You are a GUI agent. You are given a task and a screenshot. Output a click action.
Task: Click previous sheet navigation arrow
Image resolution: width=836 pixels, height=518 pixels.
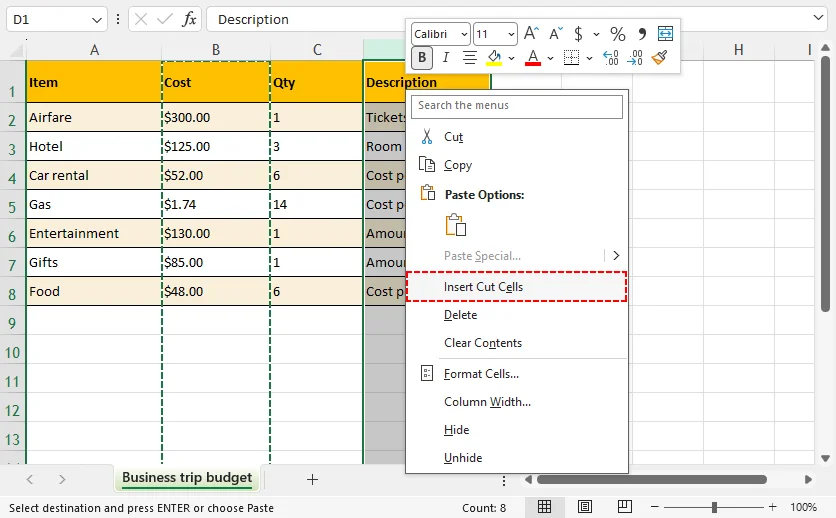pyautogui.click(x=30, y=480)
